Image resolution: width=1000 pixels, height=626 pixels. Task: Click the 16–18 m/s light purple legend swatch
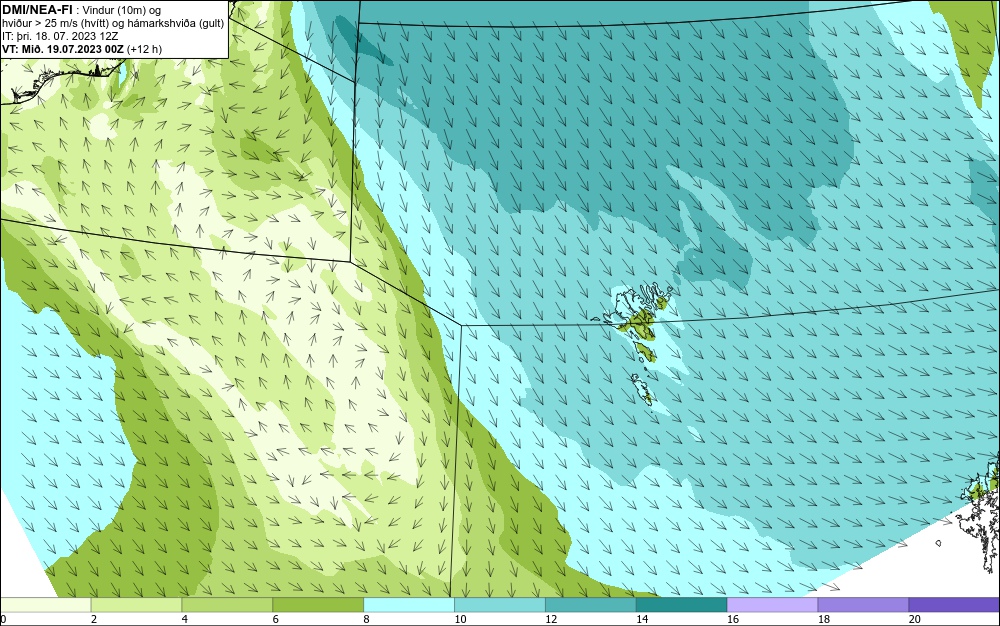click(x=772, y=604)
